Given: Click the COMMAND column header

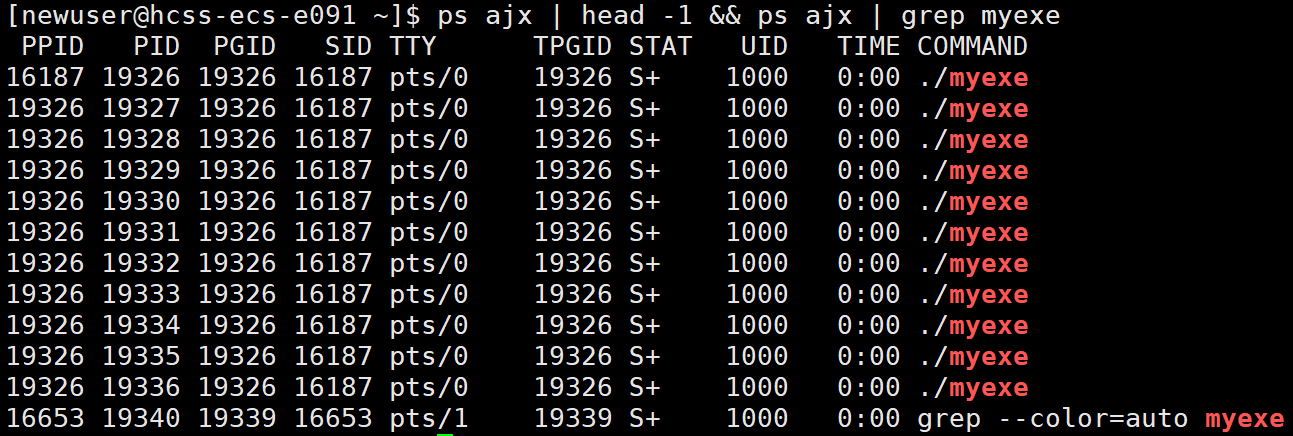Looking at the screenshot, I should (x=973, y=46).
